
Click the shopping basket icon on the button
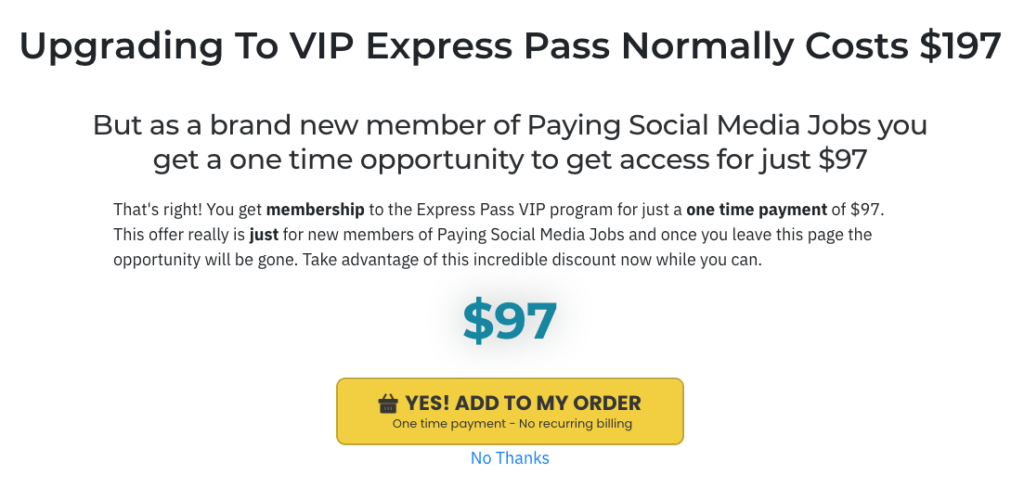coord(388,403)
